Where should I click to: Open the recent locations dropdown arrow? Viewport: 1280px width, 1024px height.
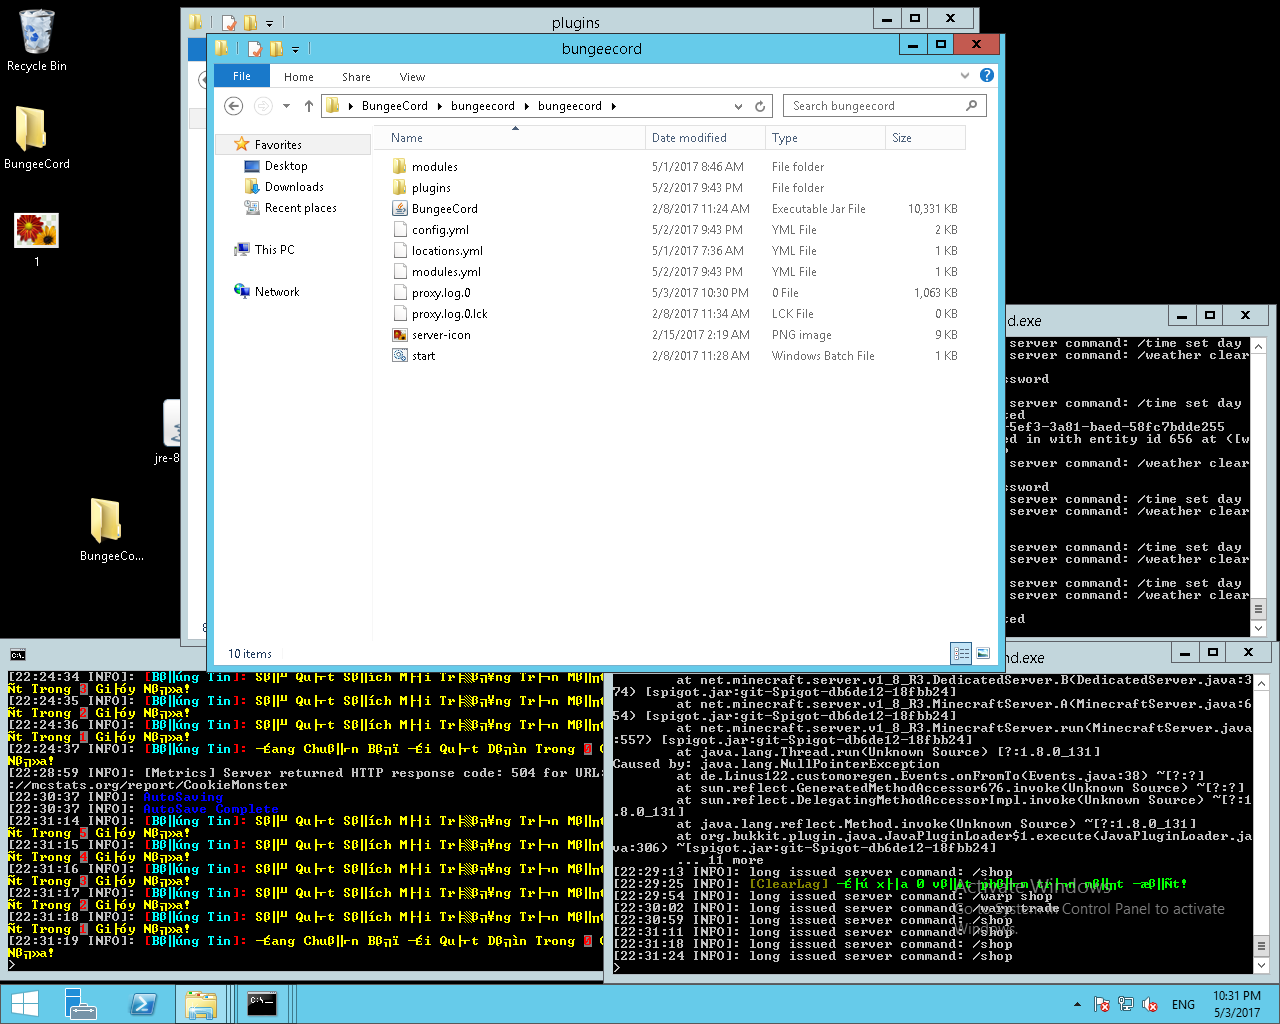pyautogui.click(x=286, y=106)
